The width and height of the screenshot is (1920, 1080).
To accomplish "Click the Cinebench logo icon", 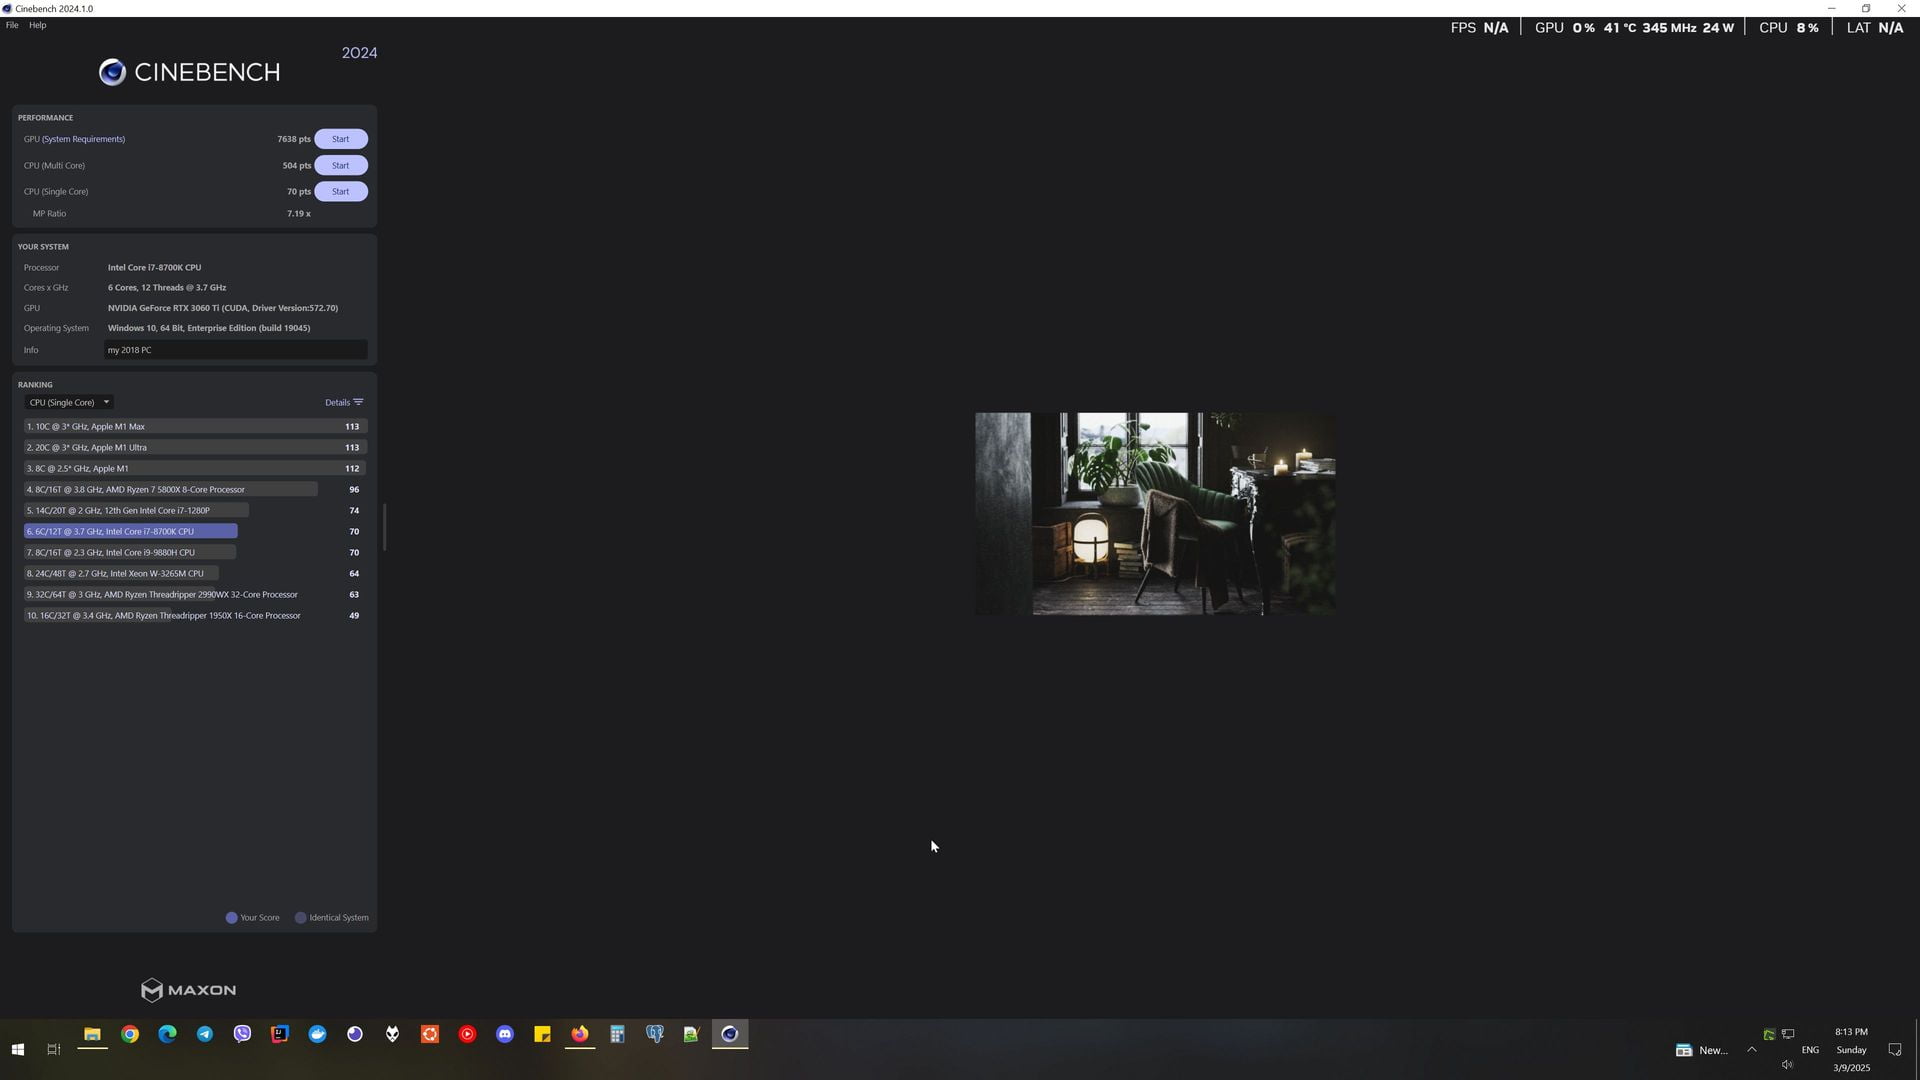I will pos(112,72).
